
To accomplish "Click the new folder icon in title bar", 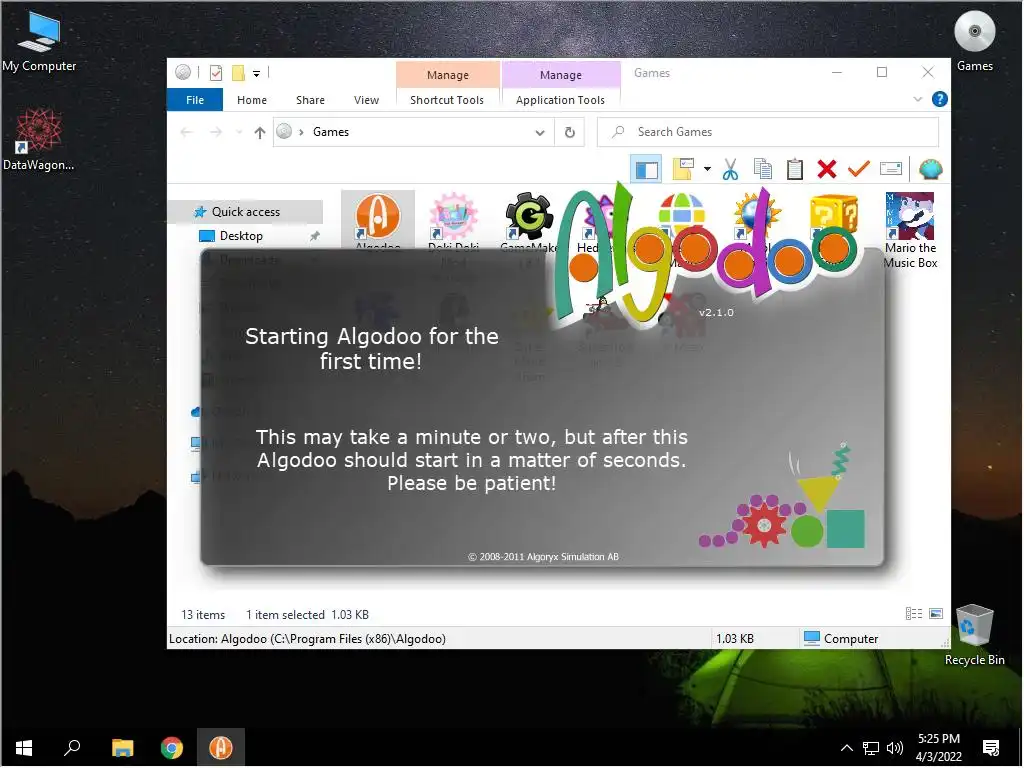I will [x=238, y=73].
